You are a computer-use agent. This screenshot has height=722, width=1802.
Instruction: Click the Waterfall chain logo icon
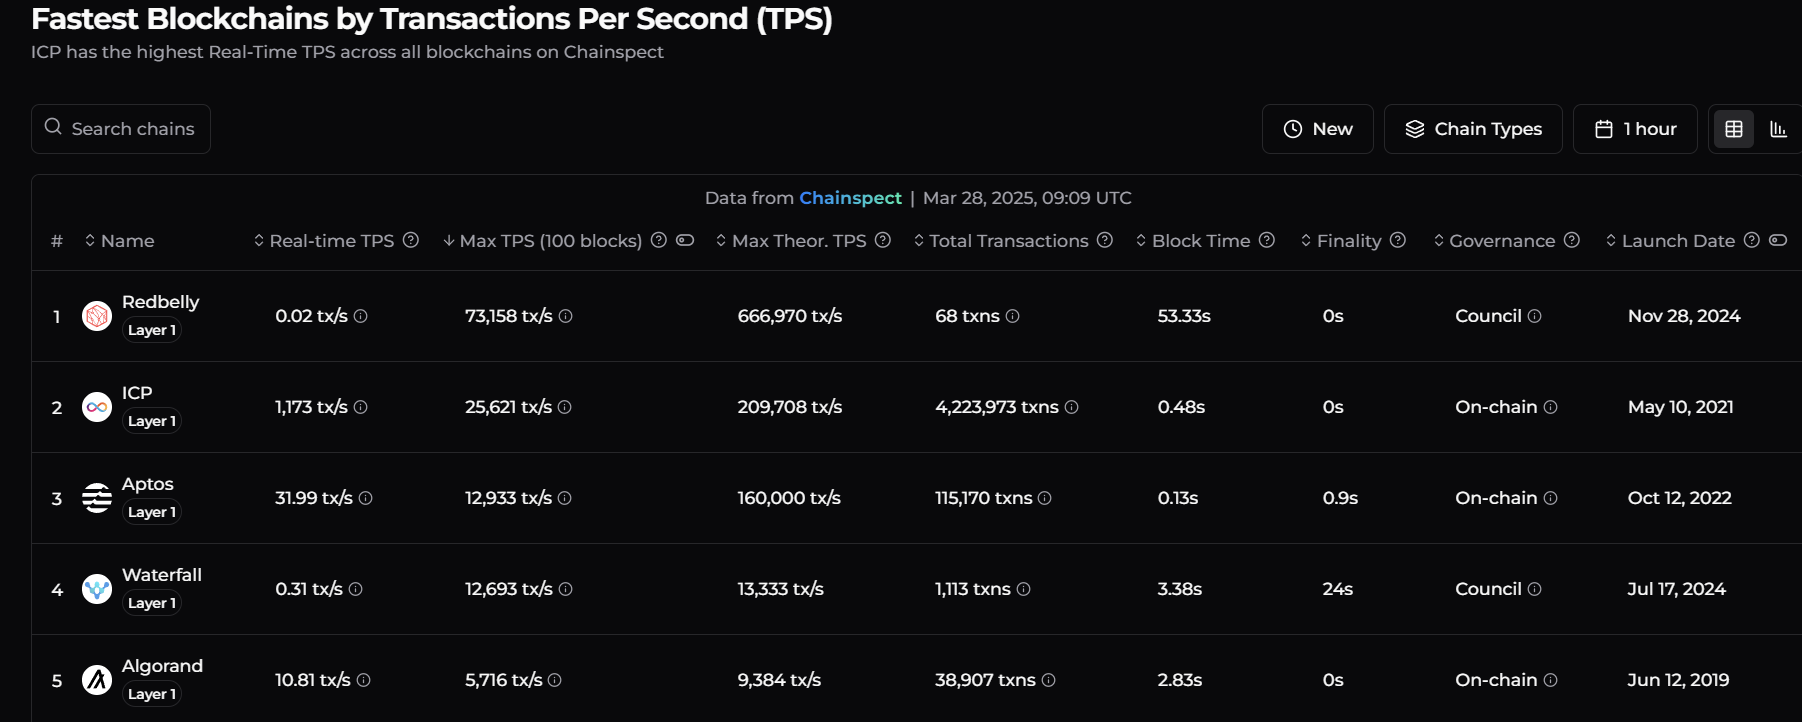(x=97, y=589)
